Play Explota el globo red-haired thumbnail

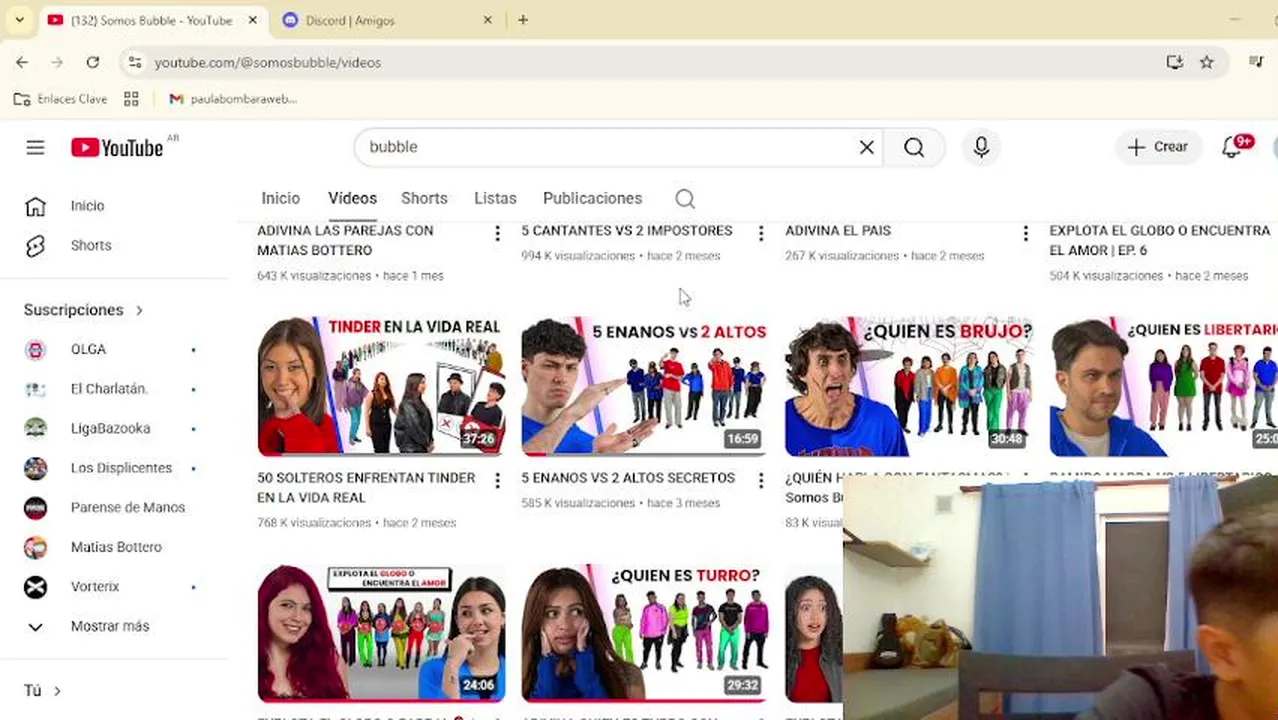click(x=381, y=633)
